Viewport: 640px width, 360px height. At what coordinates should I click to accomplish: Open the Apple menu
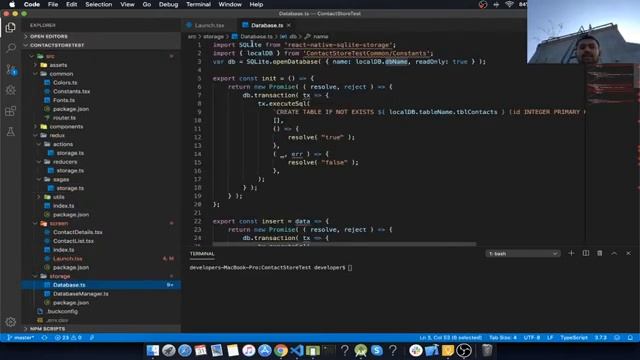point(12,4)
